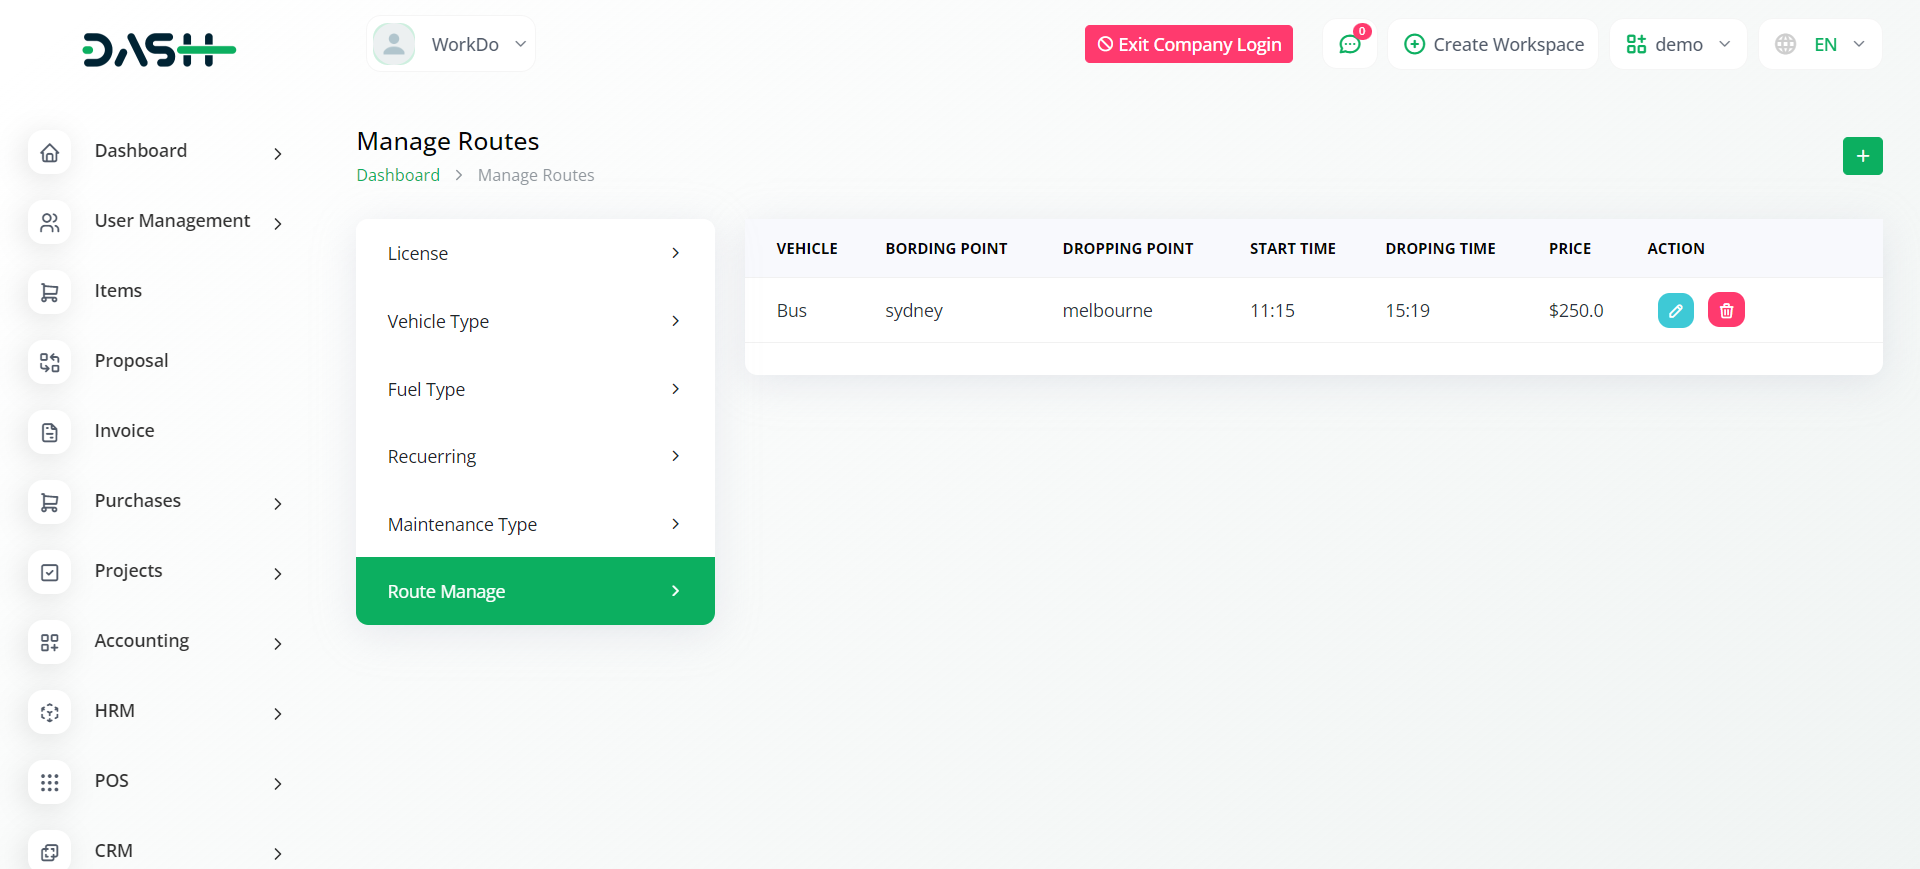Click the green plus add route button
Screen dimensions: 1920x869
point(1862,156)
